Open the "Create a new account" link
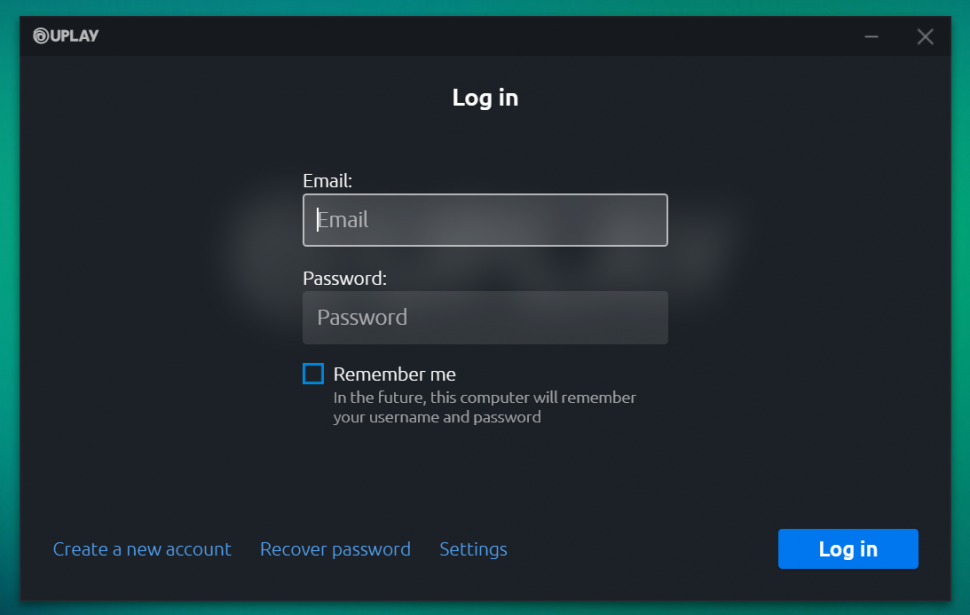Viewport: 970px width, 615px height. [142, 549]
